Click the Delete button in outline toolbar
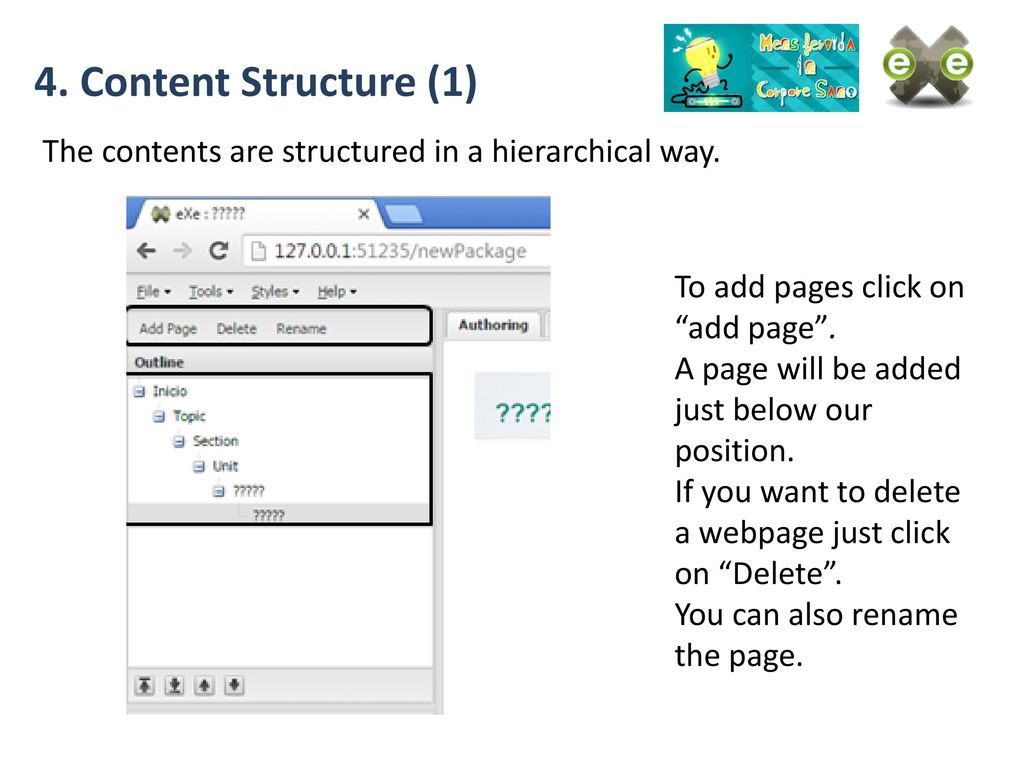1024x768 pixels. pyautogui.click(x=236, y=328)
